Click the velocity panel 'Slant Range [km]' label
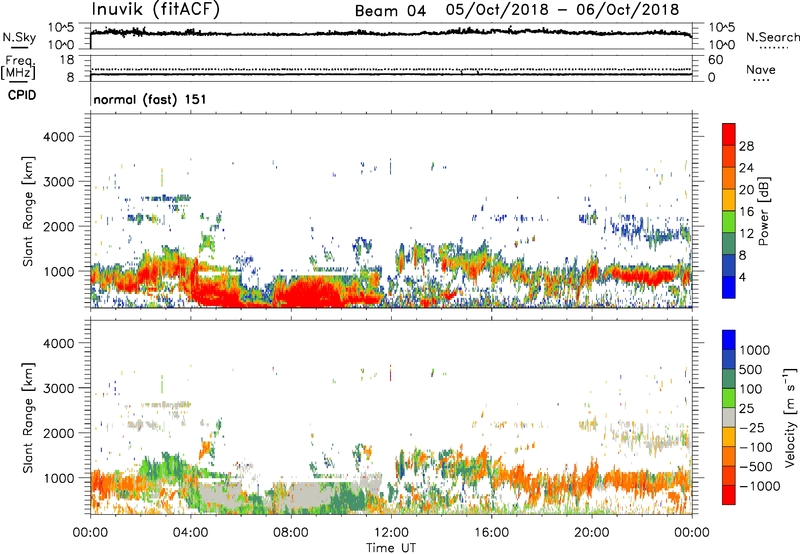Viewport: 800px width, 554px height. (28, 417)
